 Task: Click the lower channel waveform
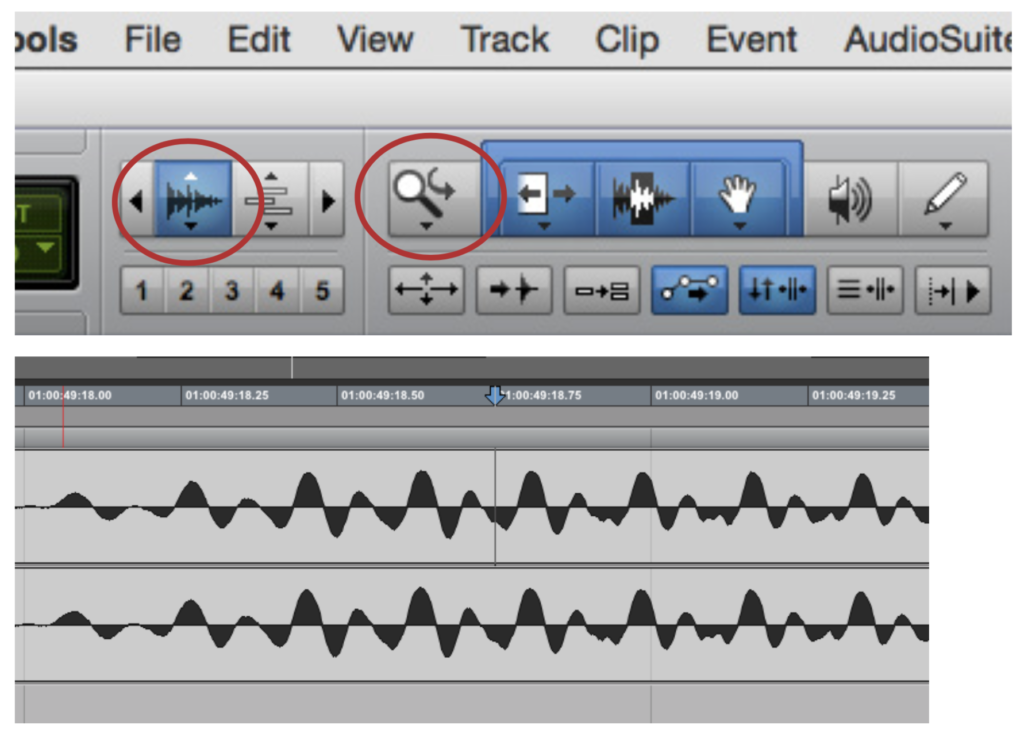pos(472,623)
